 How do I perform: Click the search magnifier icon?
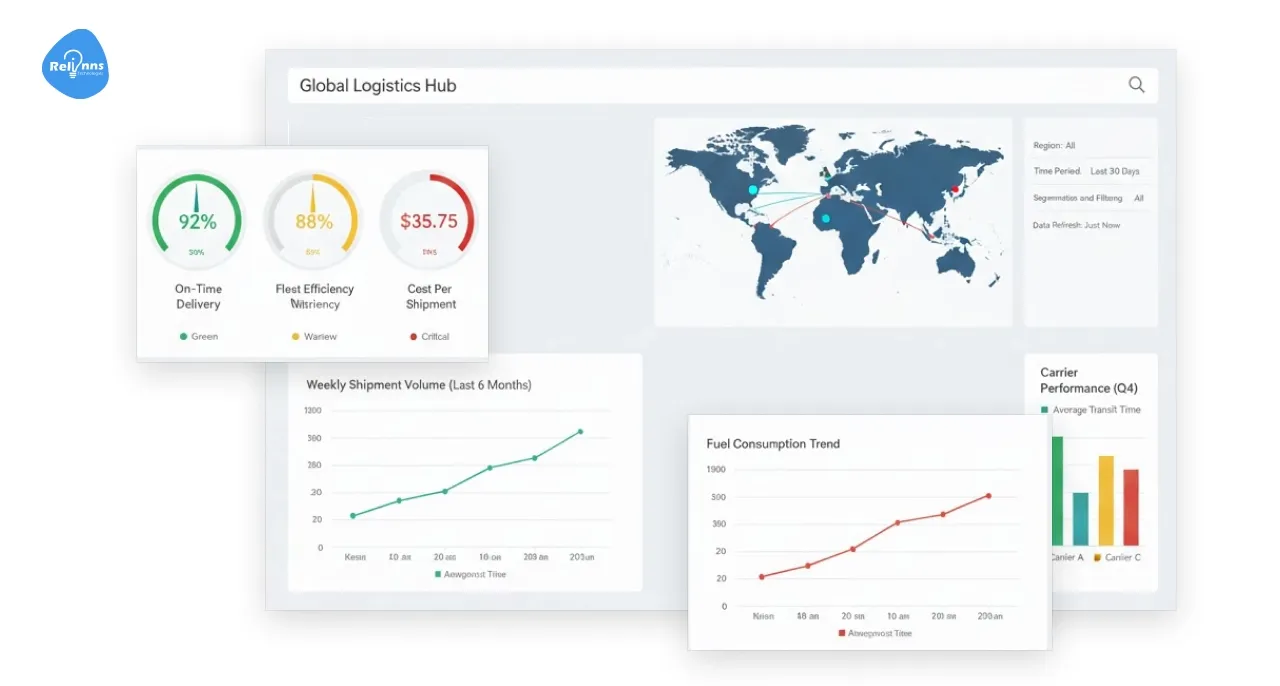pyautogui.click(x=1136, y=85)
